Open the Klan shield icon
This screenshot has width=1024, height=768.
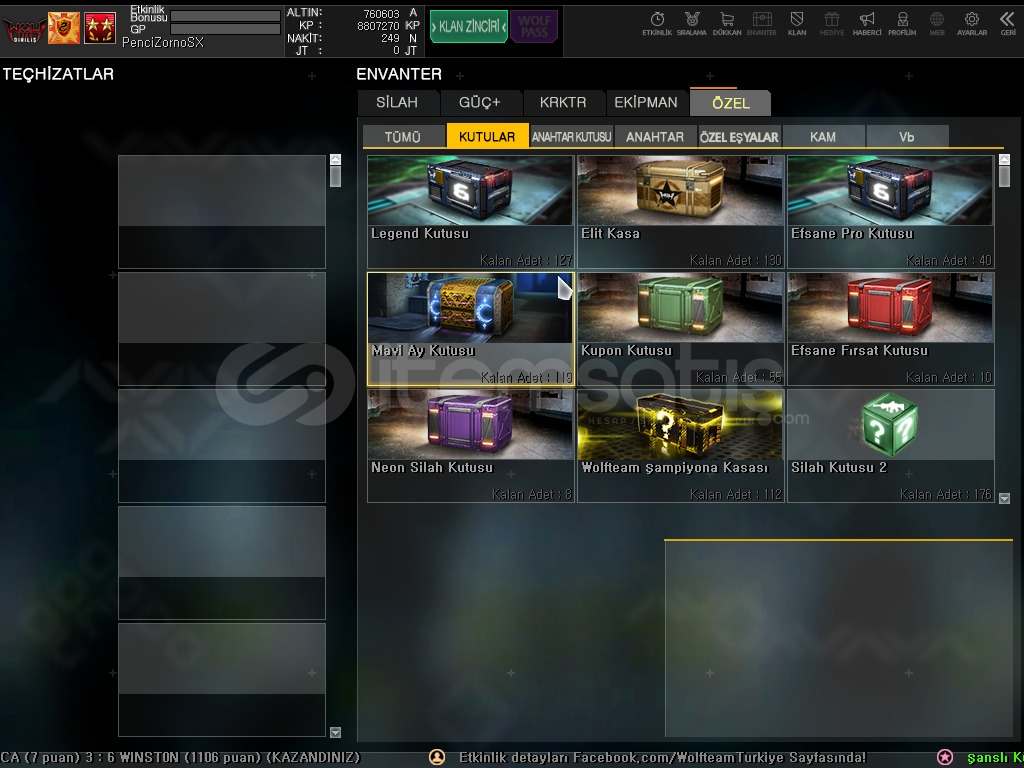(797, 24)
